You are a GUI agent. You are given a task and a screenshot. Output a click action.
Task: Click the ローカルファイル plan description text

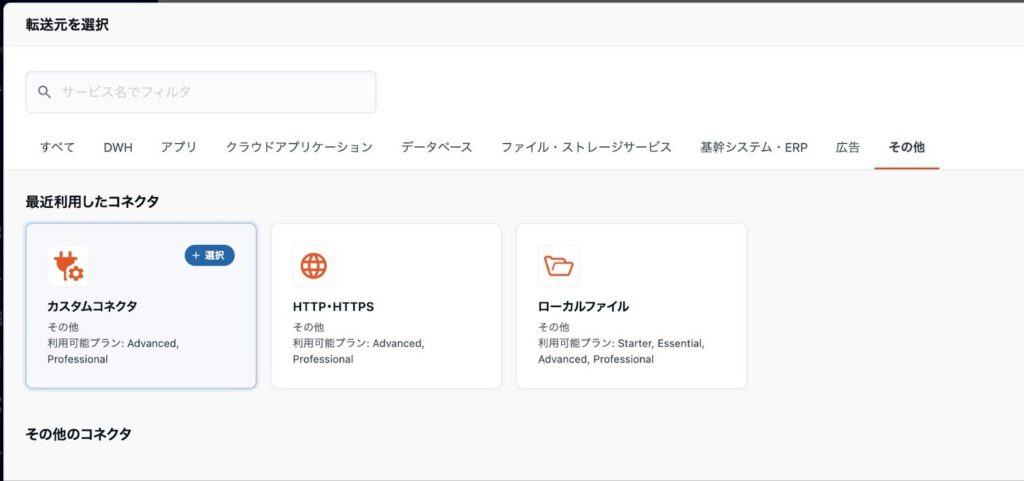click(x=621, y=351)
